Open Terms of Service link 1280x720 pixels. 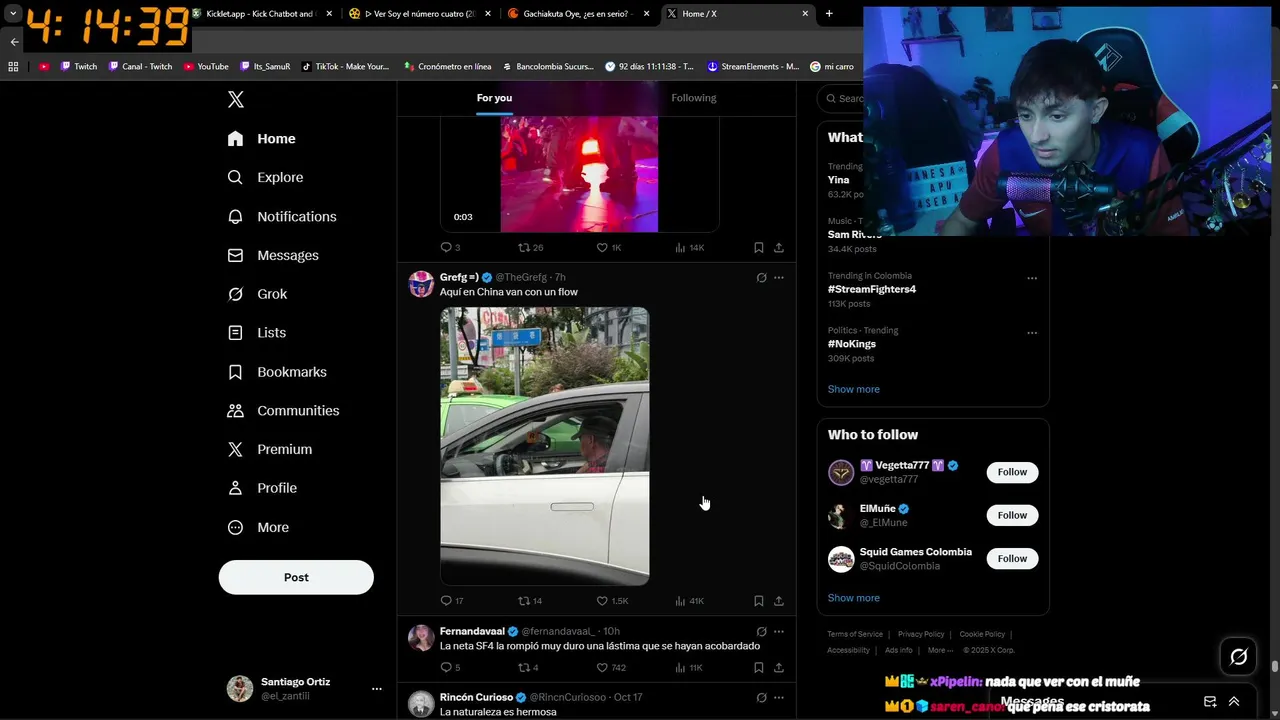coord(855,634)
